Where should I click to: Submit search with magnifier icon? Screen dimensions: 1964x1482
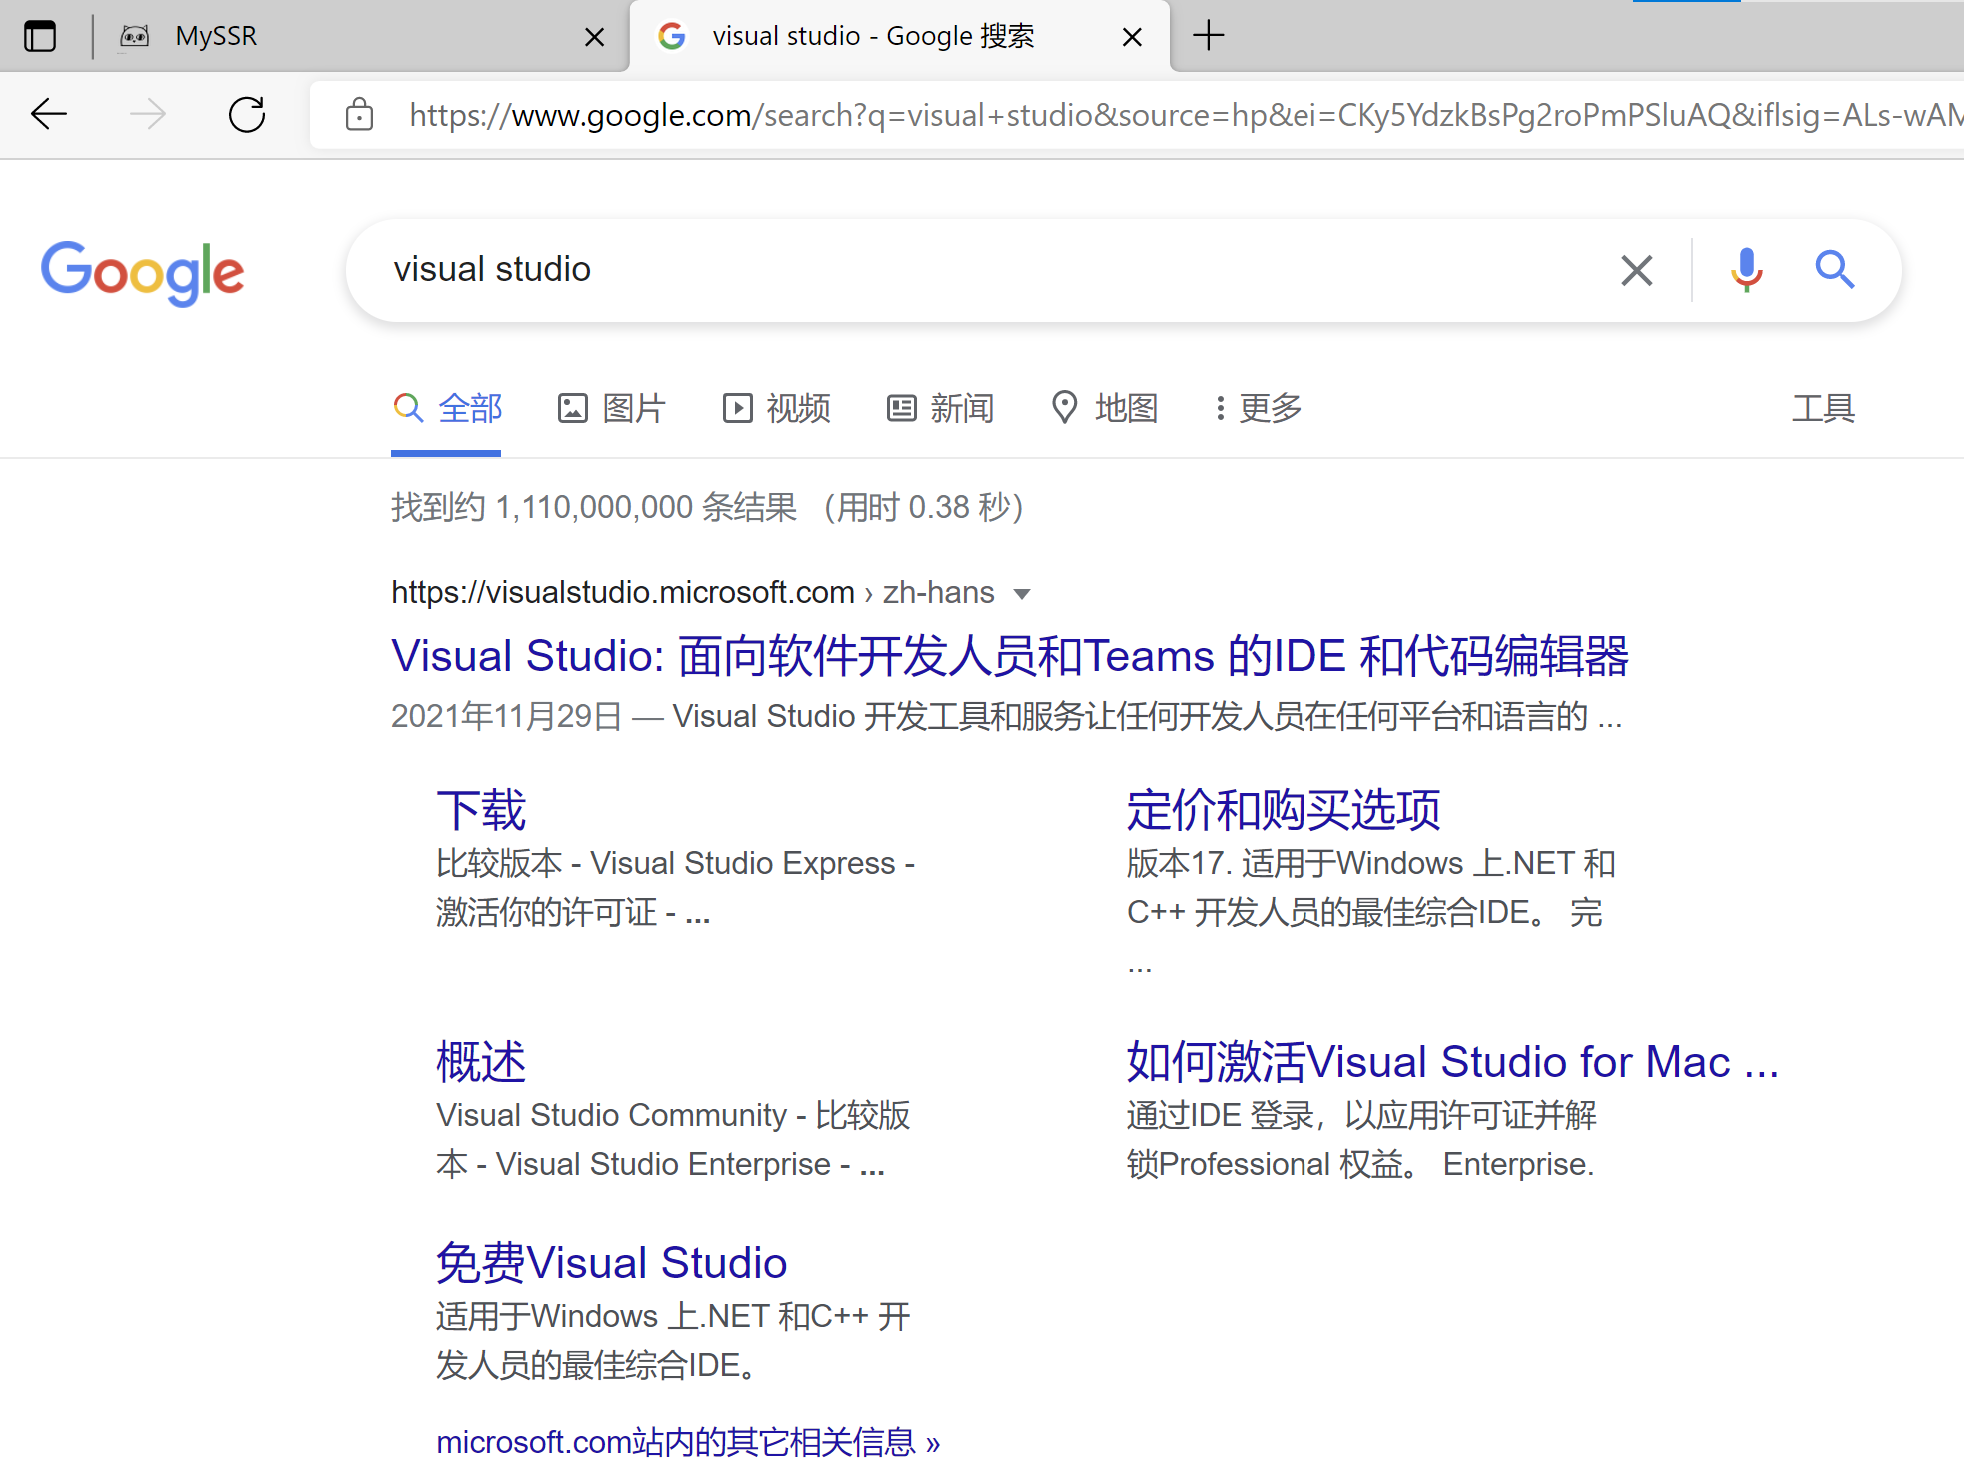point(1835,270)
